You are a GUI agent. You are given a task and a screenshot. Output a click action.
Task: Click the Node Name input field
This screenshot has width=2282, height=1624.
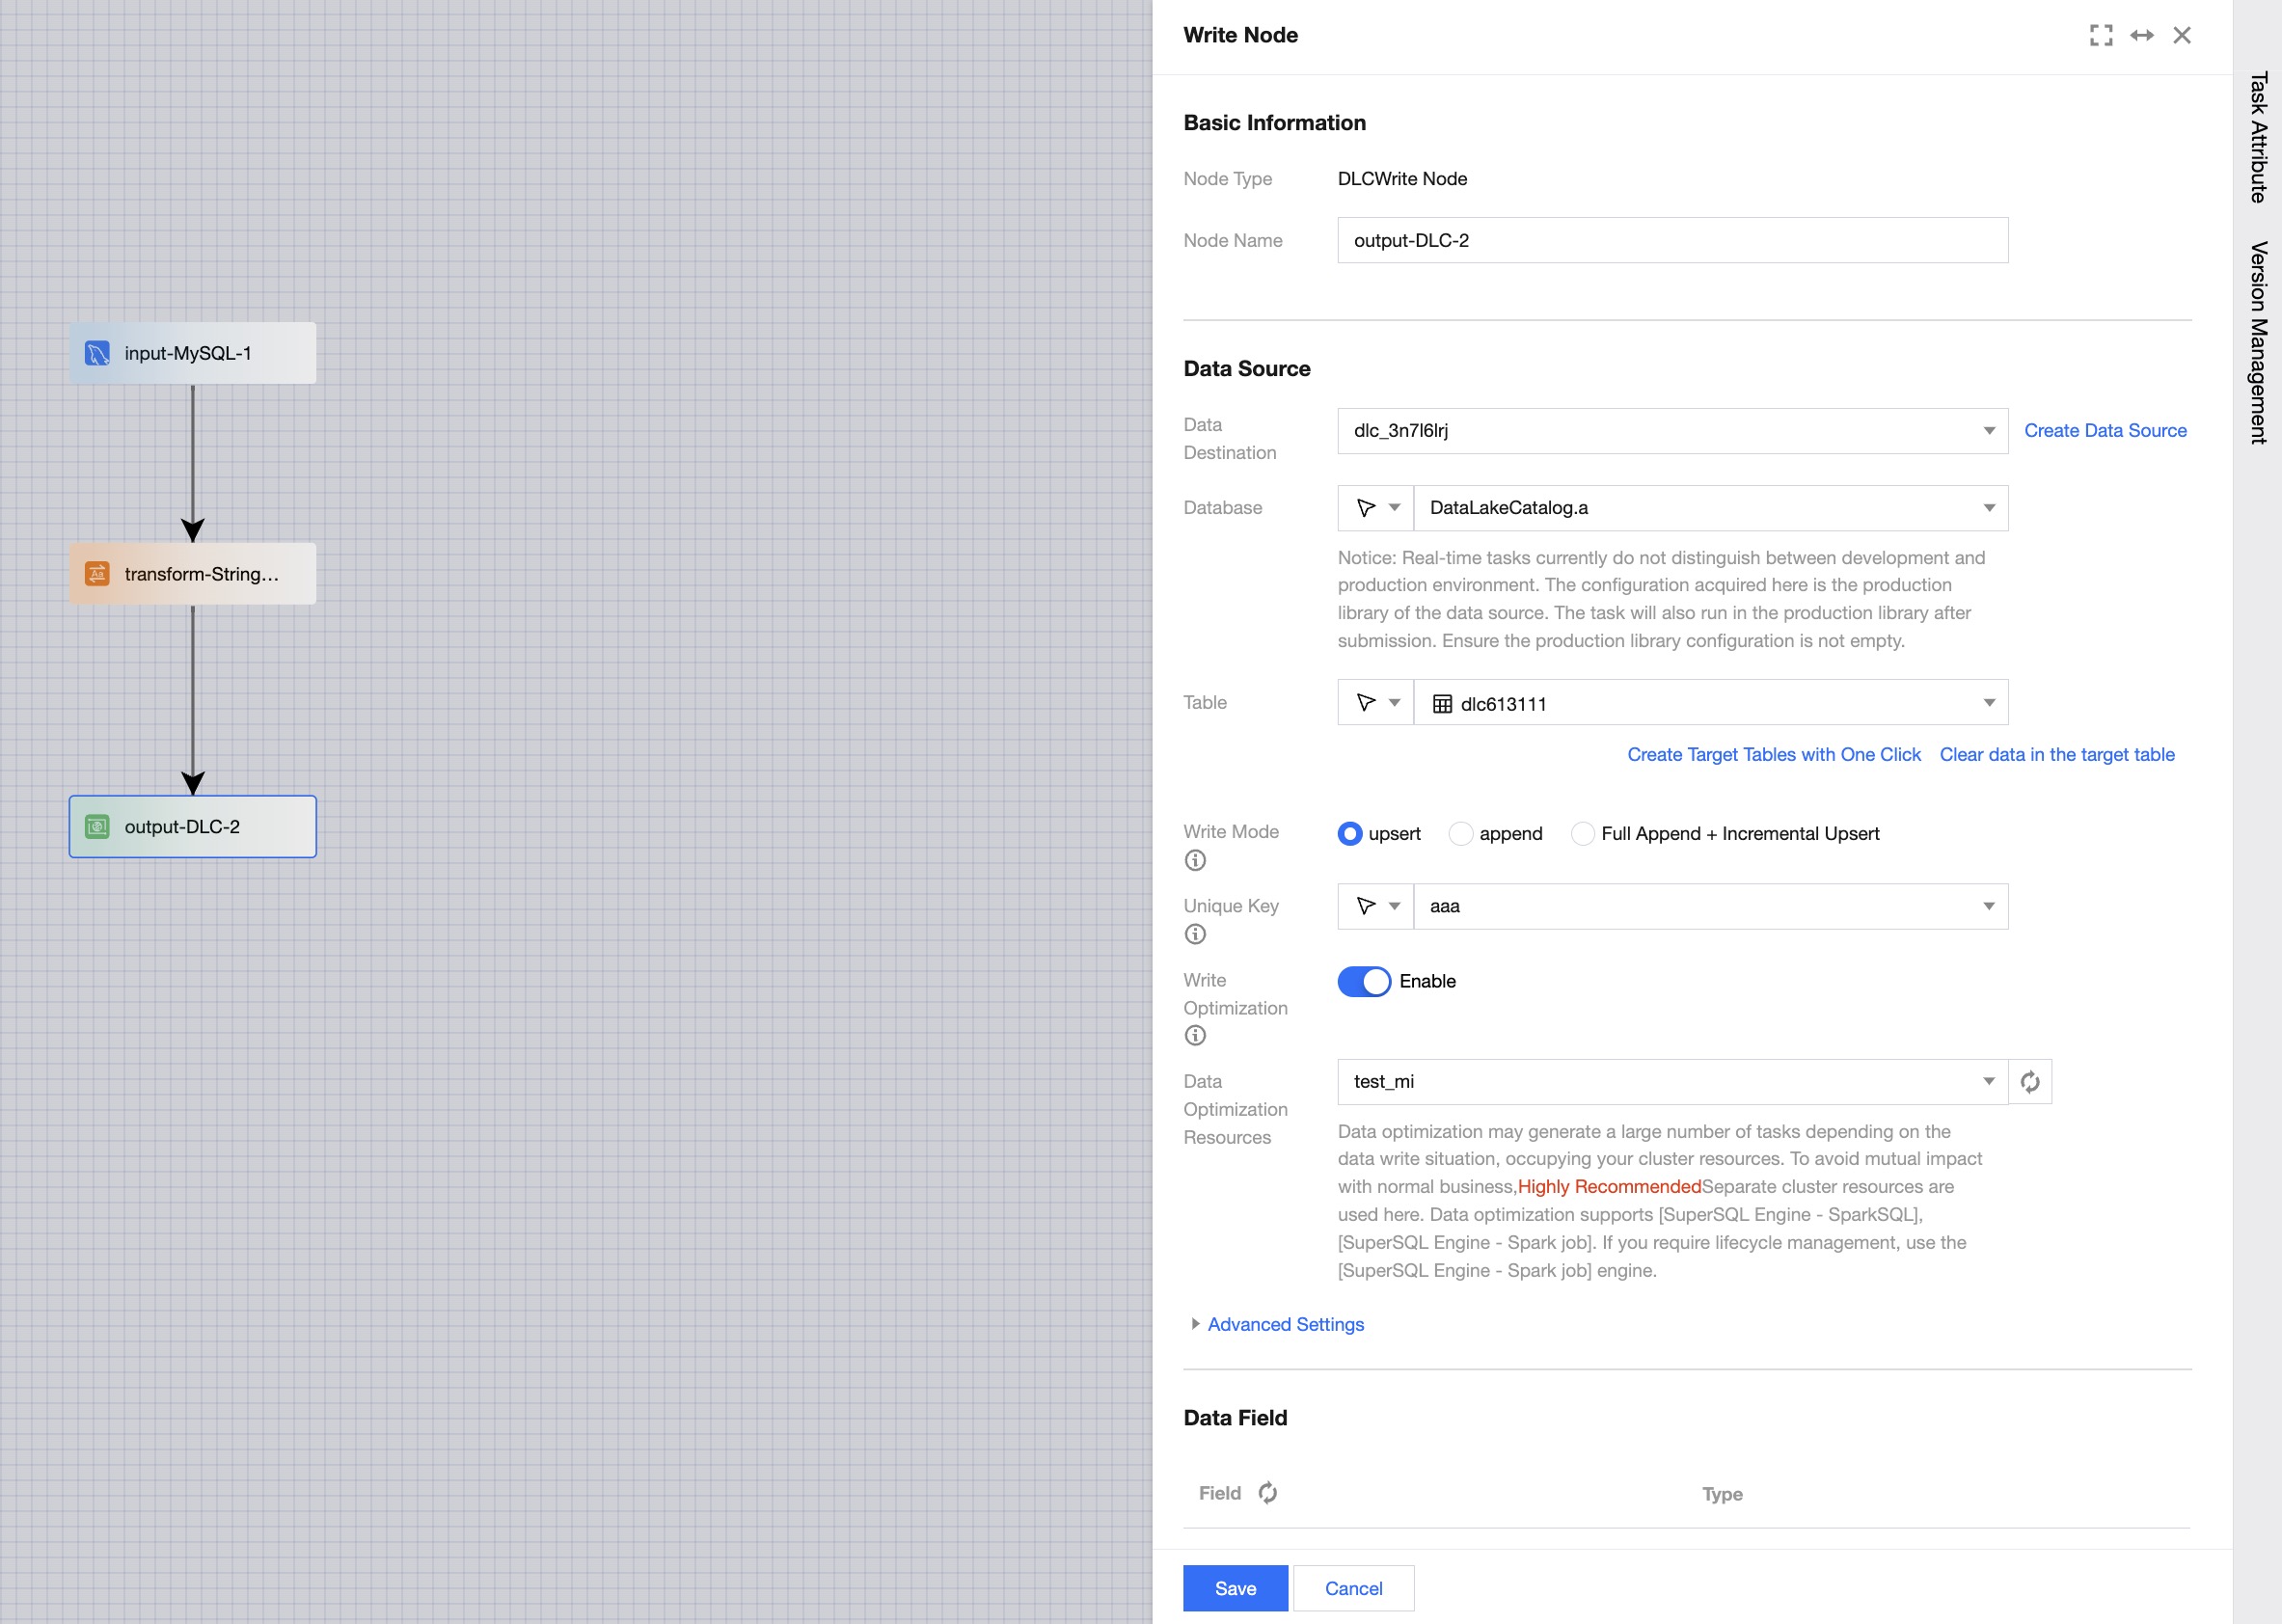coord(1672,240)
